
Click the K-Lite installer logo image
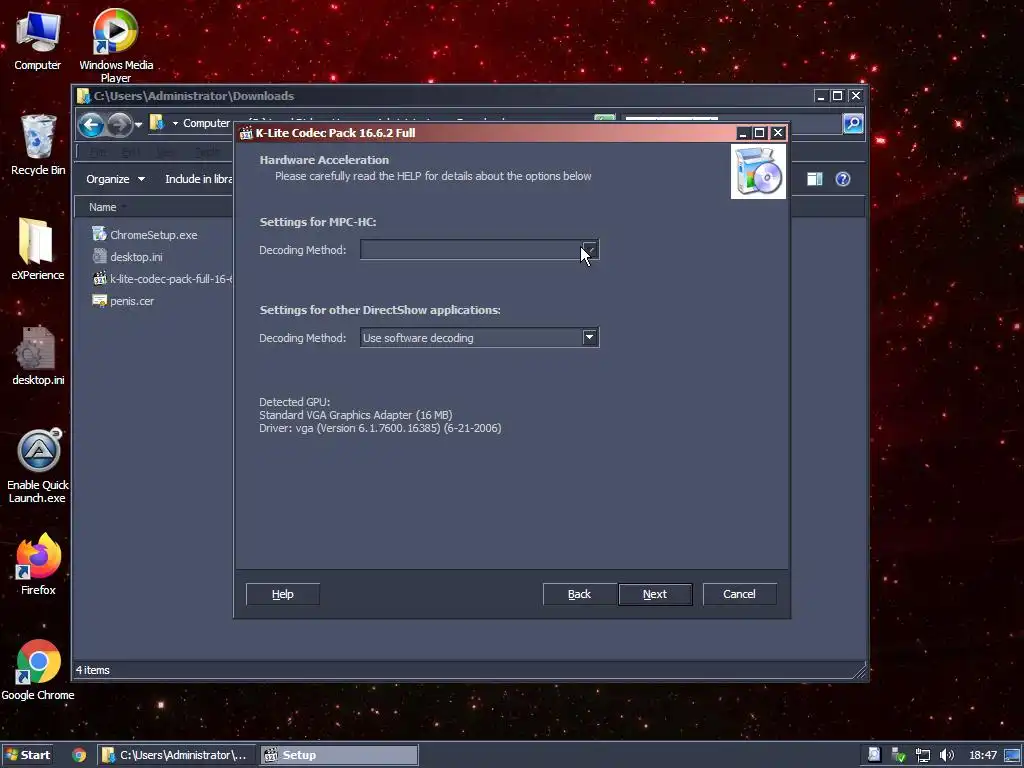pyautogui.click(x=758, y=172)
